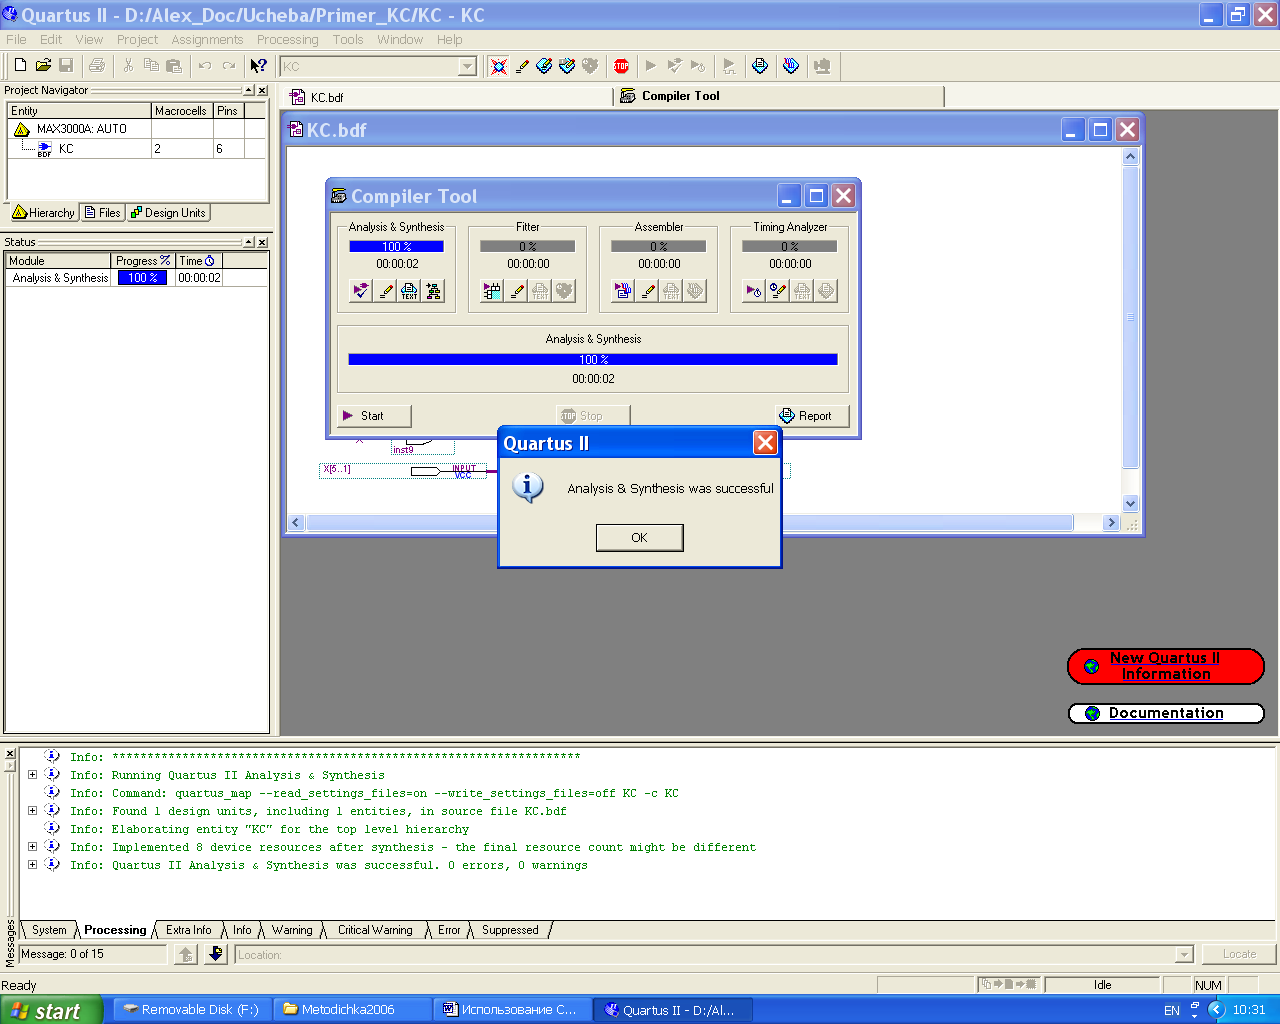Image resolution: width=1280 pixels, height=1024 pixels.
Task: Switch to the Critical Warning messages tab
Action: pos(375,930)
